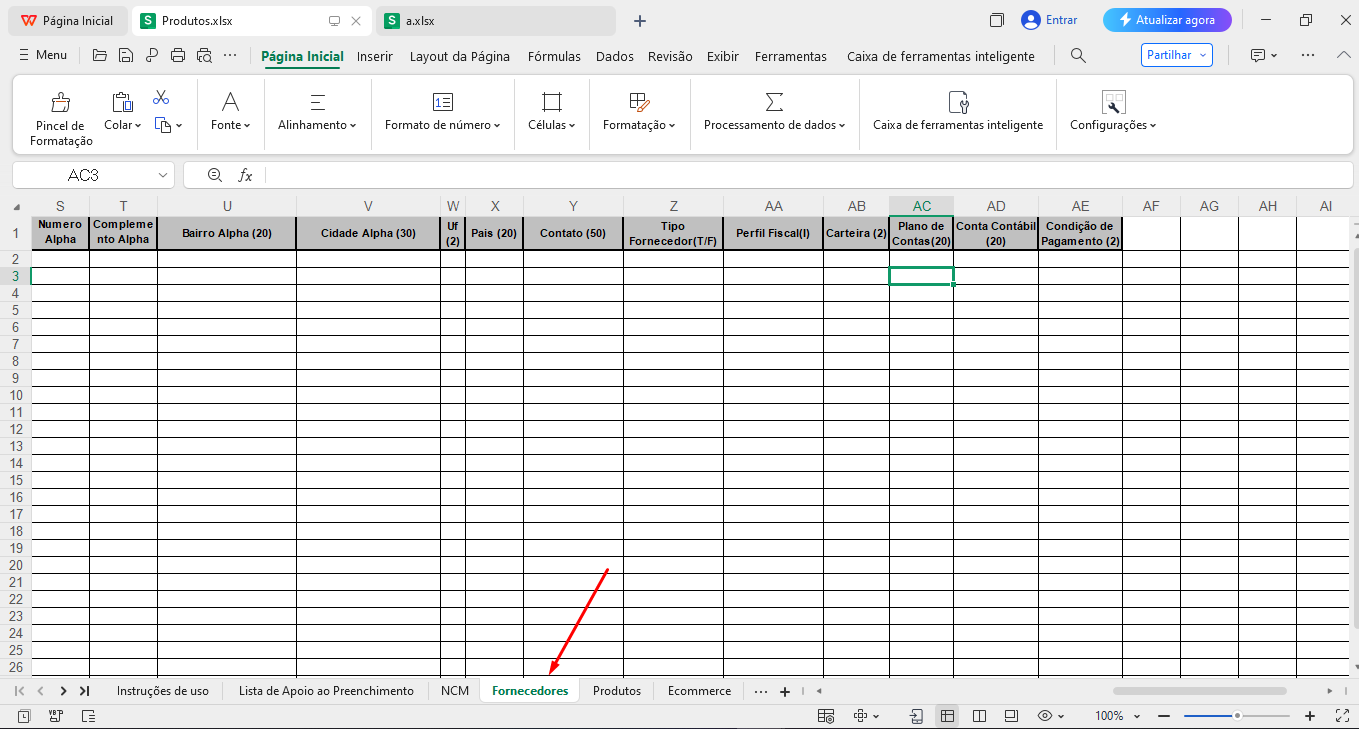Click the Pincel de Formatação icon
This screenshot has width=1359, height=729.
coord(60,102)
